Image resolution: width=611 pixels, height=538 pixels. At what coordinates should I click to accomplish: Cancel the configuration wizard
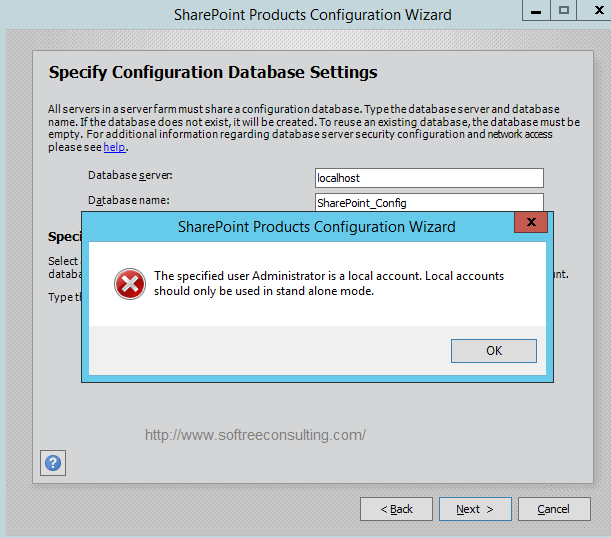pos(554,509)
